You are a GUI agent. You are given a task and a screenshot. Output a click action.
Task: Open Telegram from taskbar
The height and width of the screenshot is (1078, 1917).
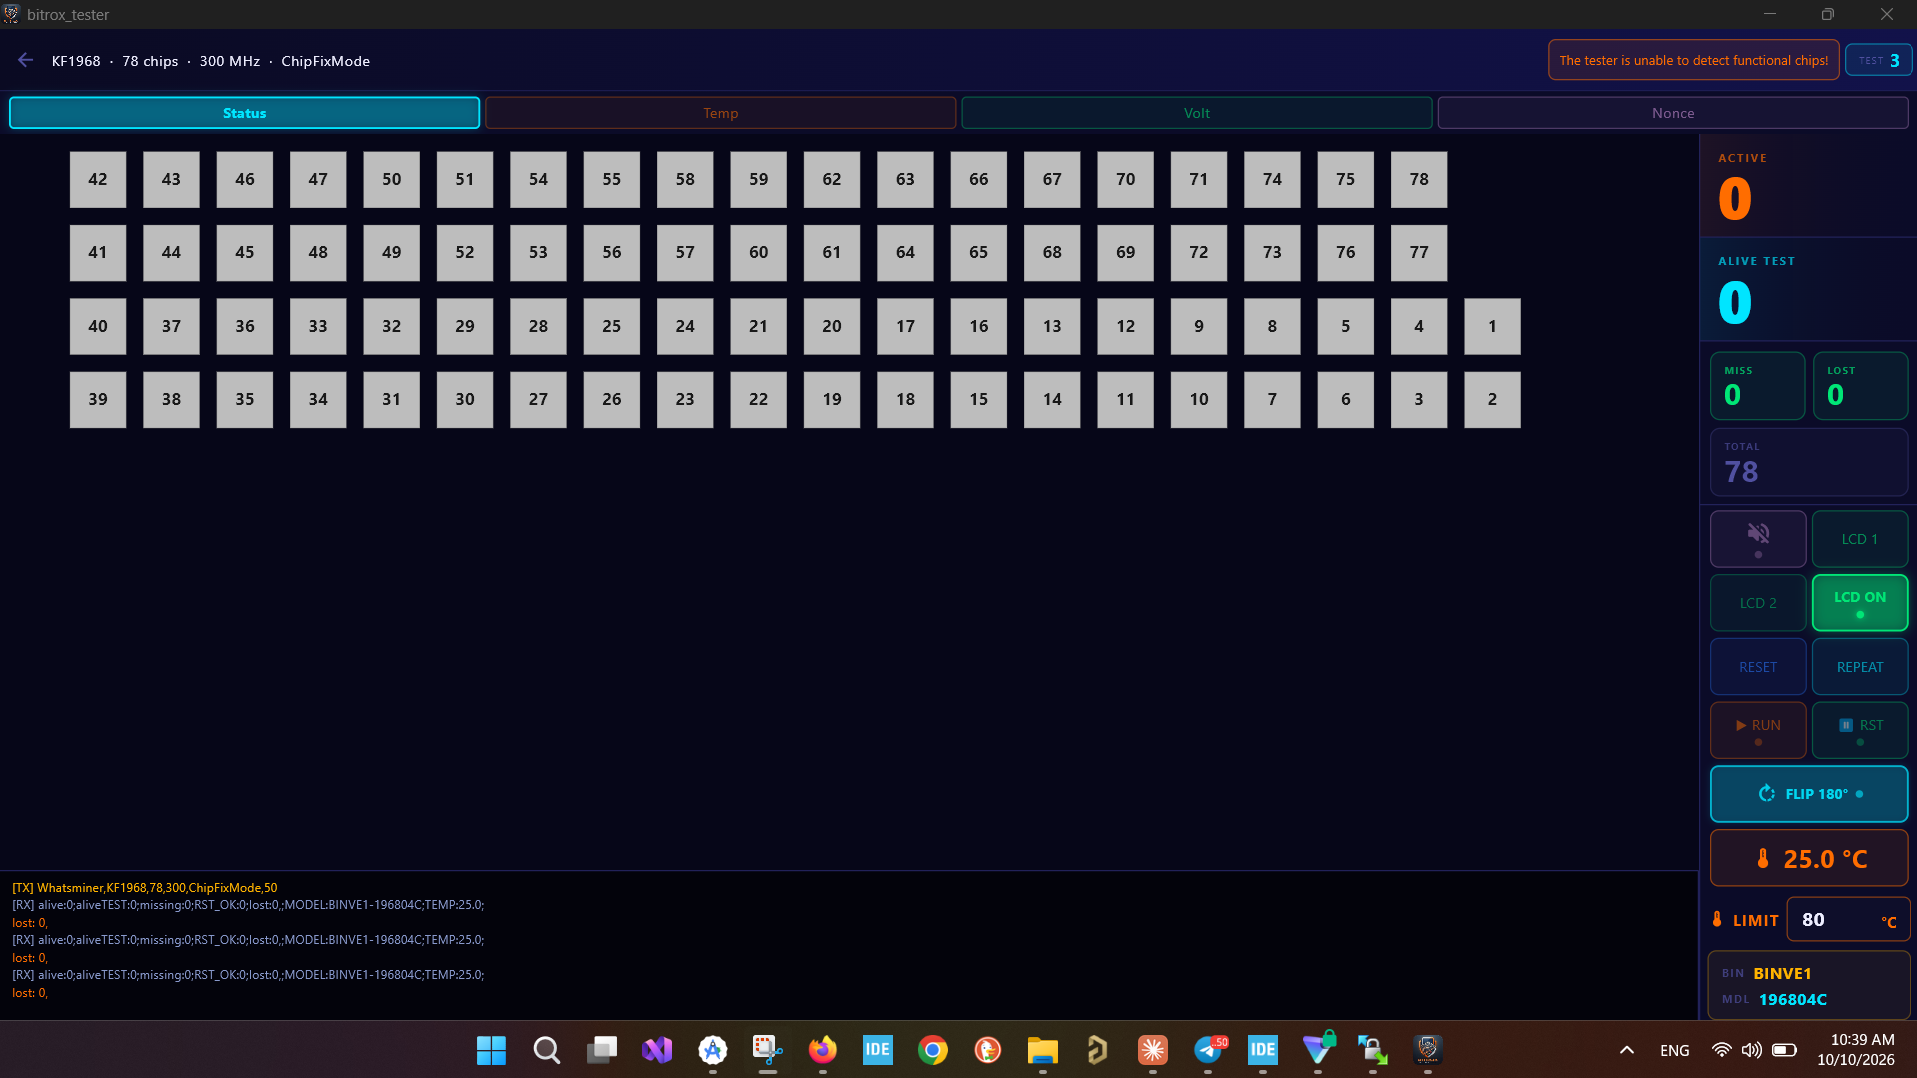(x=1208, y=1050)
